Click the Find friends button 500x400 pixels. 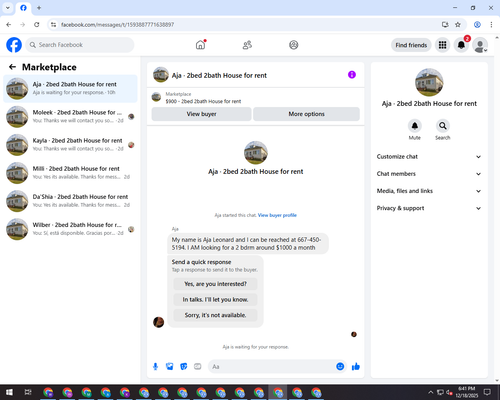(411, 45)
